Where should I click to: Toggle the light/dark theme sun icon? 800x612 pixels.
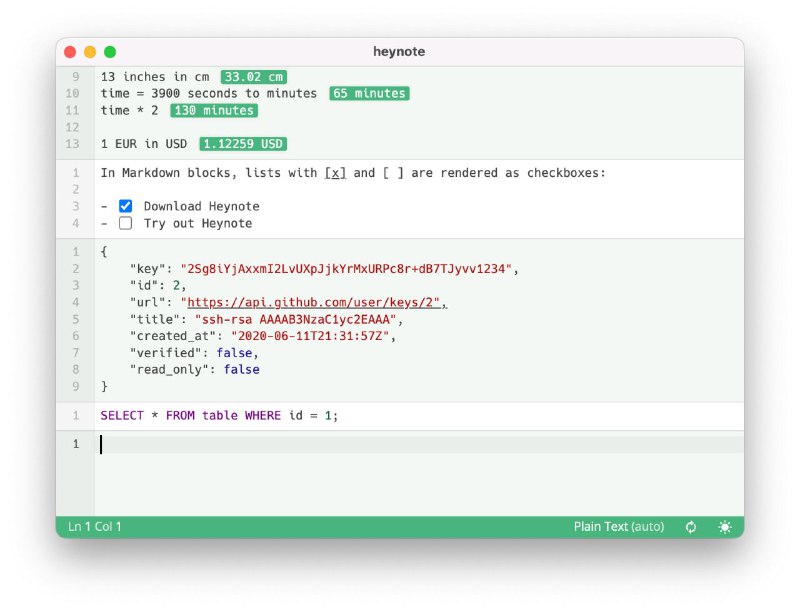(x=725, y=527)
